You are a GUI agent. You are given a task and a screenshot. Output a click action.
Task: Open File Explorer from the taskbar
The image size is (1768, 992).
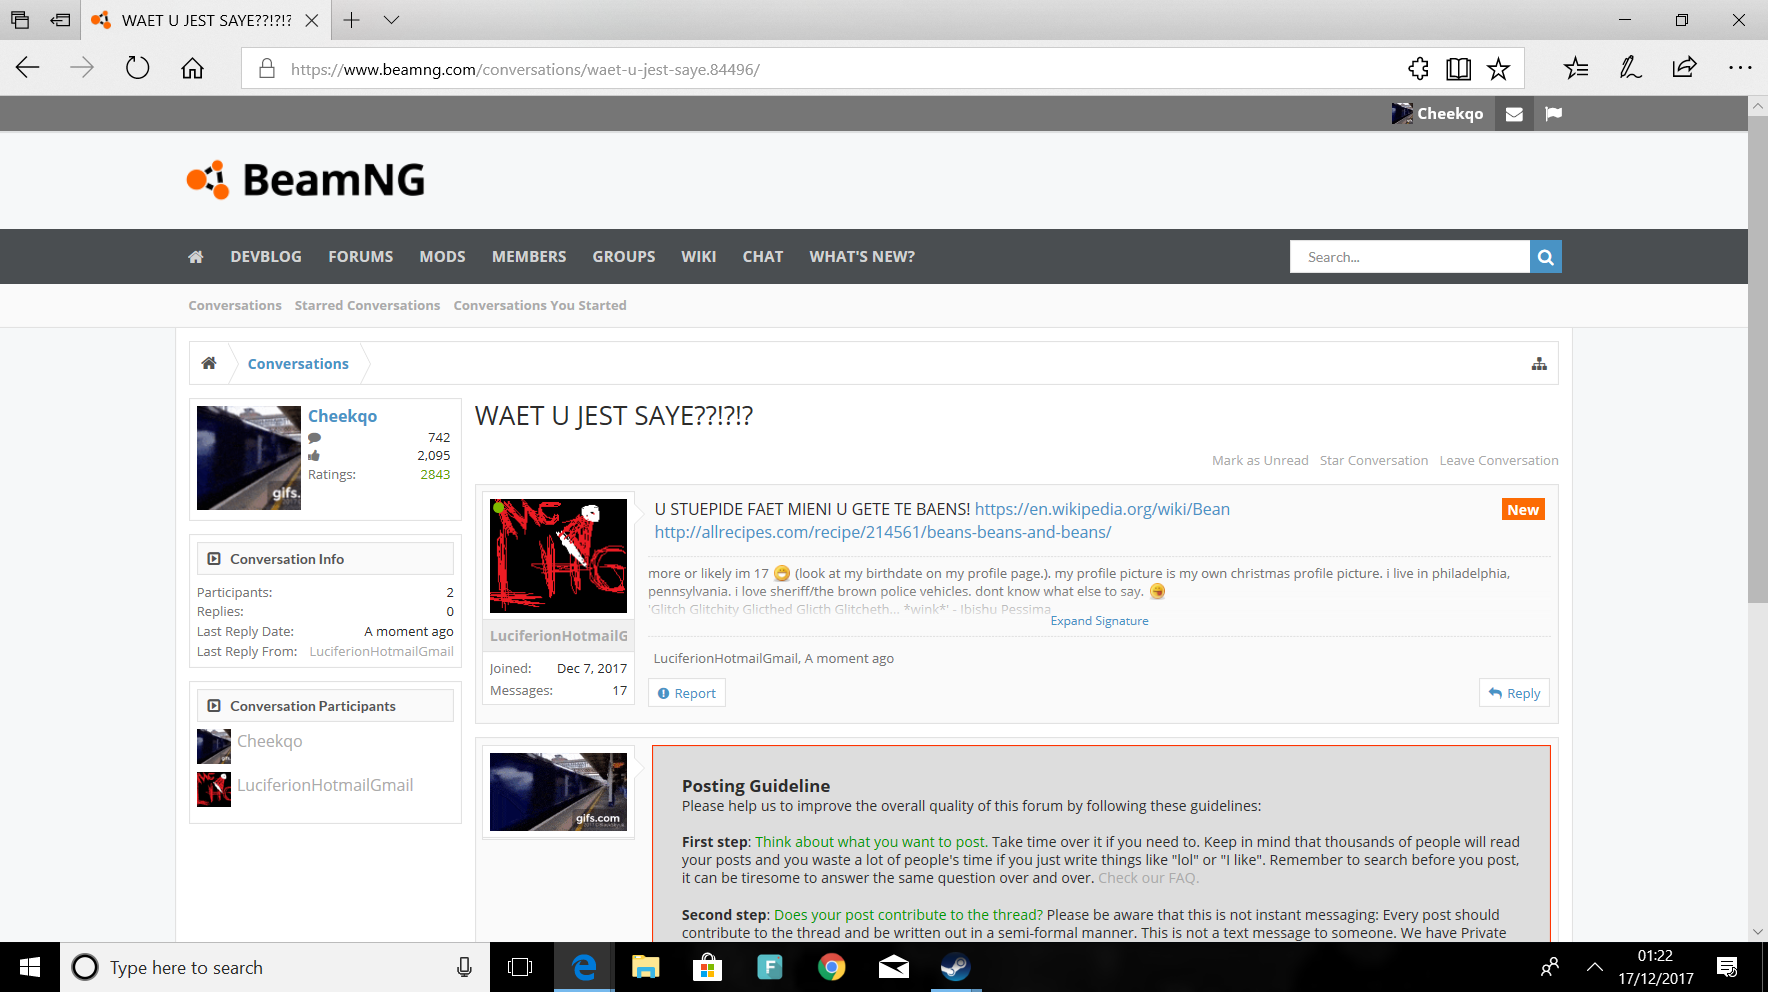pyautogui.click(x=645, y=967)
